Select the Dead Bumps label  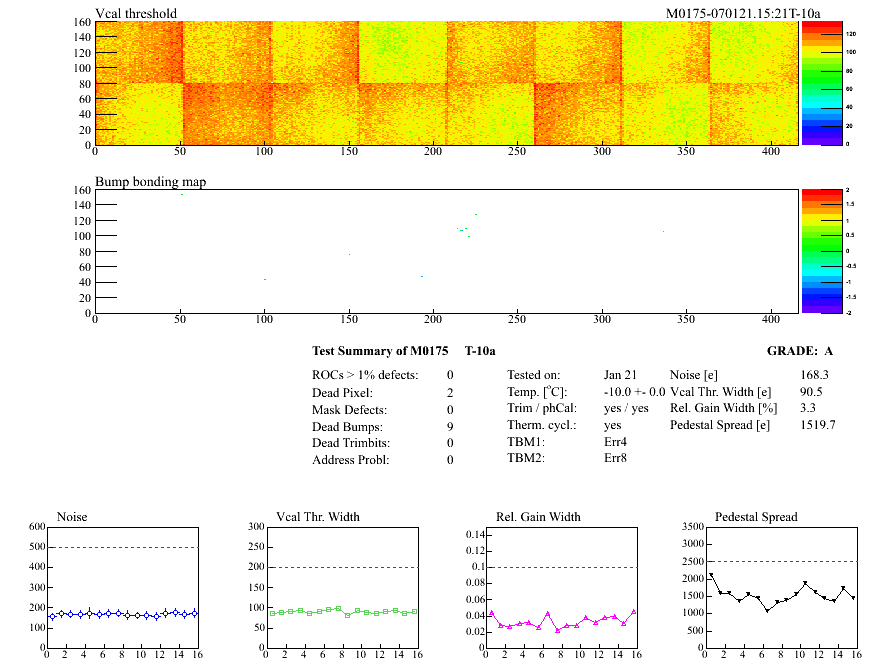pyautogui.click(x=343, y=426)
